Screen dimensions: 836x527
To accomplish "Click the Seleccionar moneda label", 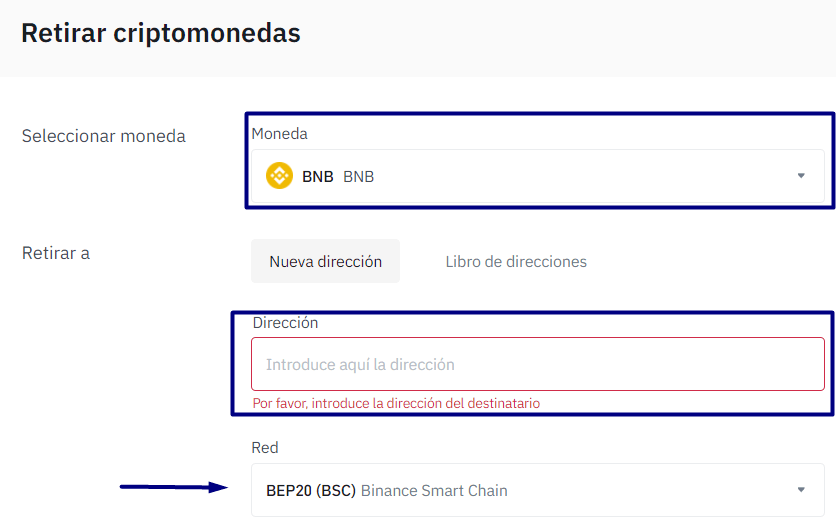I will [x=104, y=136].
